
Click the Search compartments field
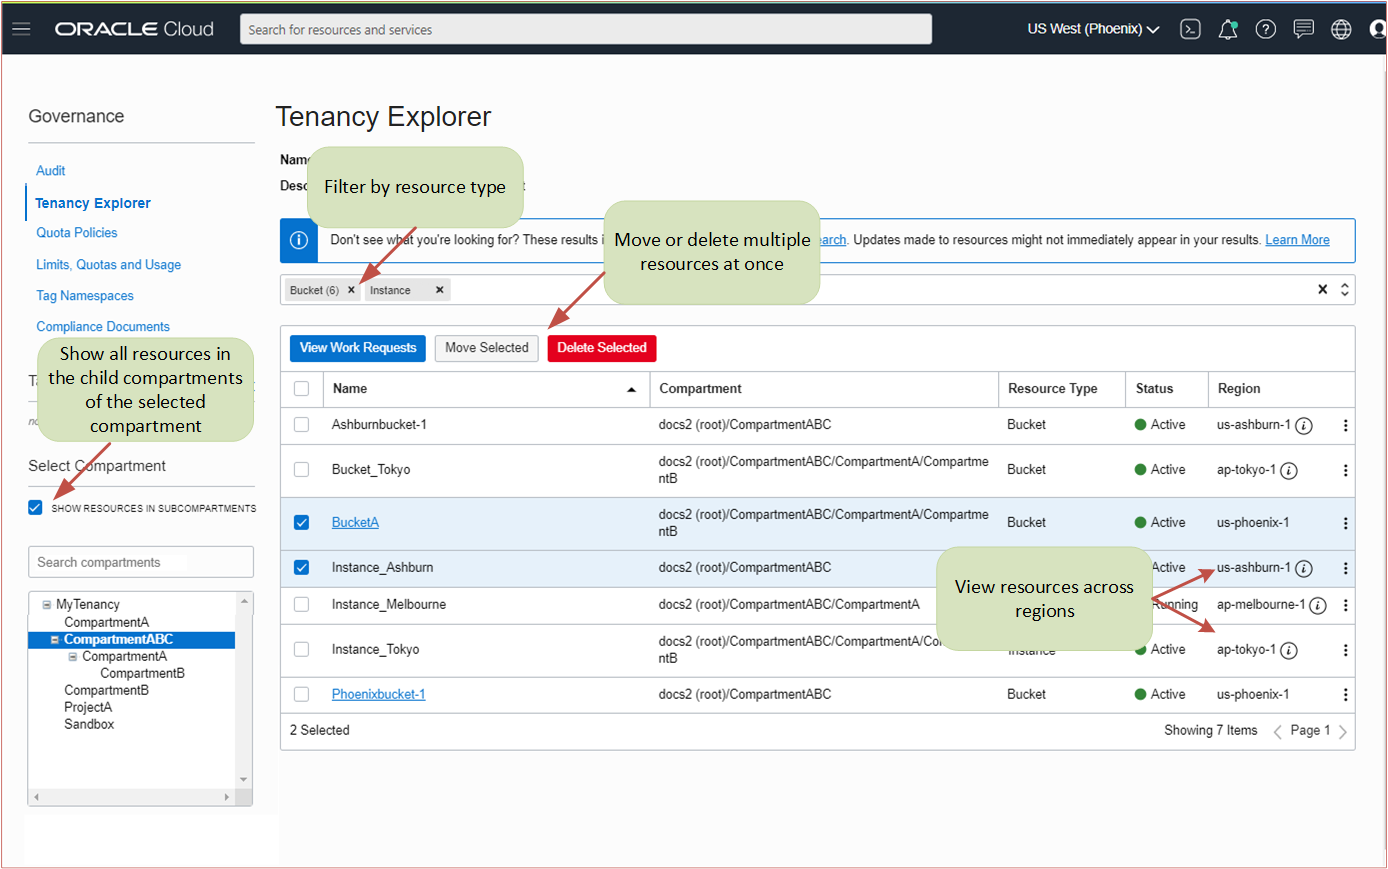[140, 562]
